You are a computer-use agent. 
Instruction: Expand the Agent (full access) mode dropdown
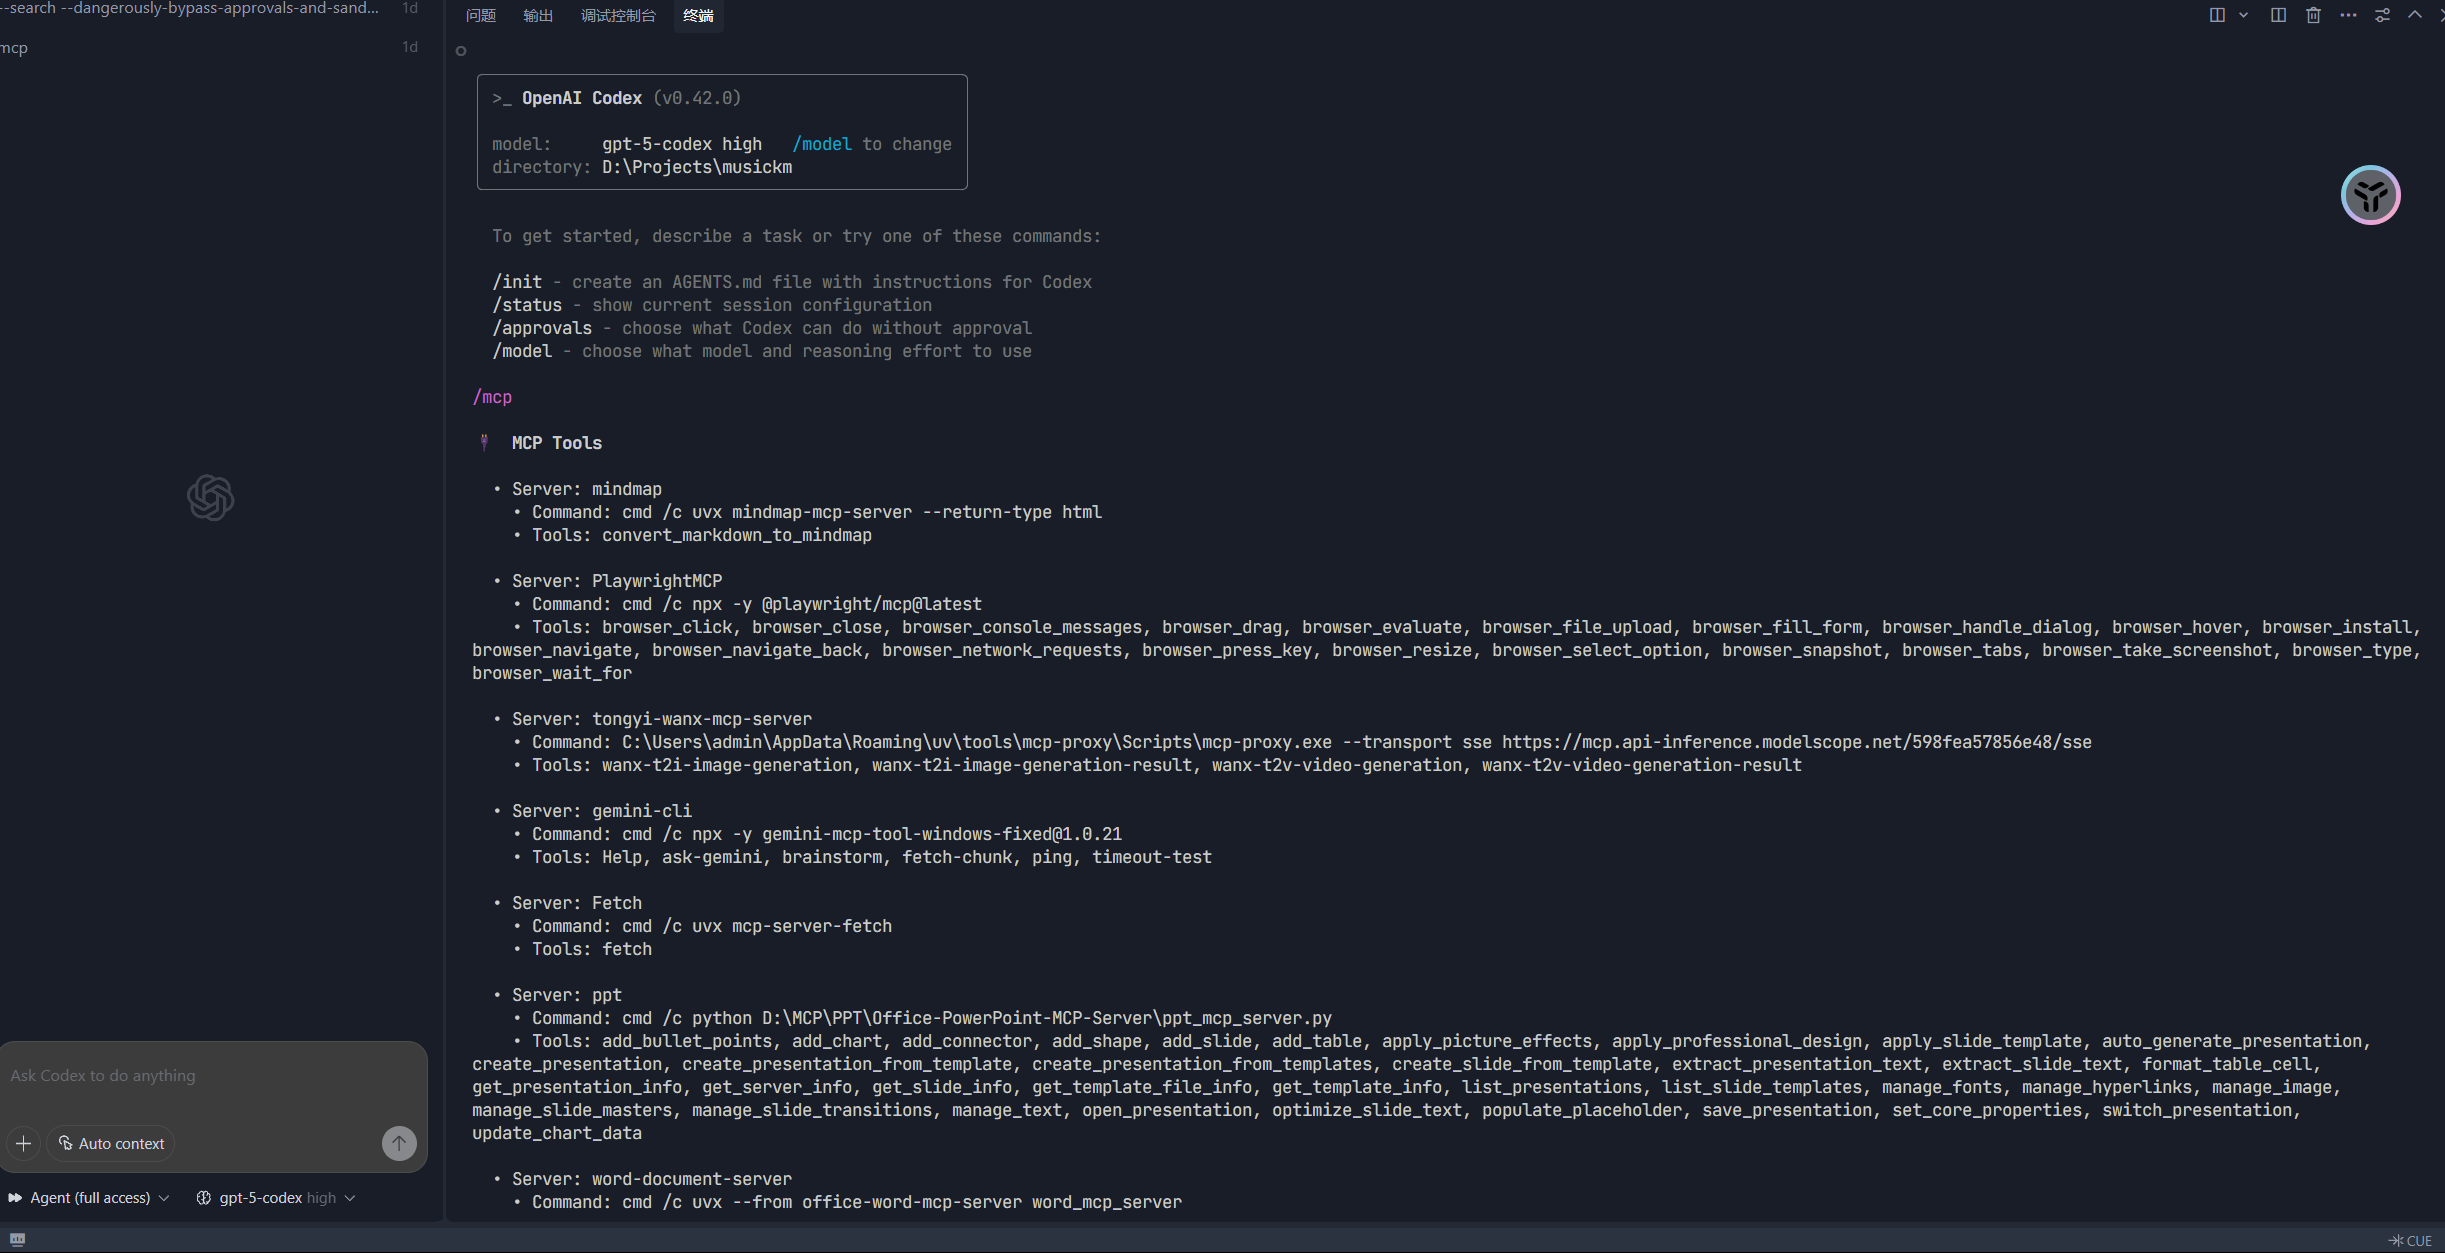coord(90,1198)
